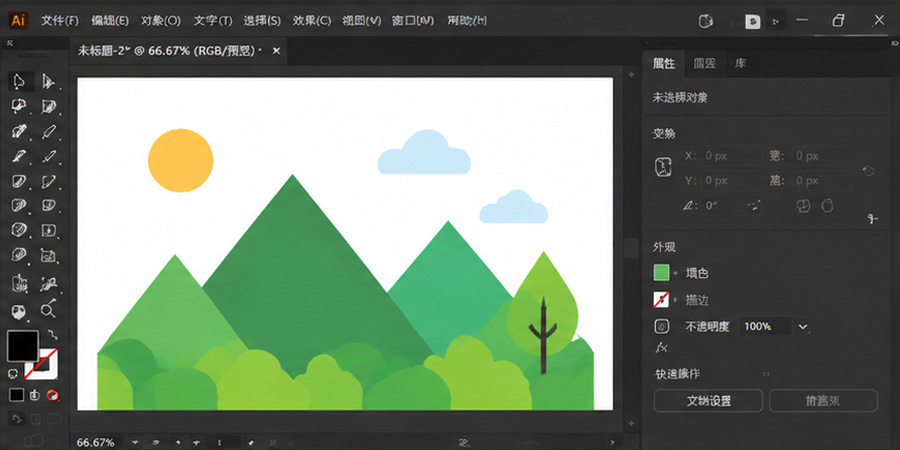The width and height of the screenshot is (900, 450).
Task: Select the none mode button in toolbar
Action: (52, 395)
